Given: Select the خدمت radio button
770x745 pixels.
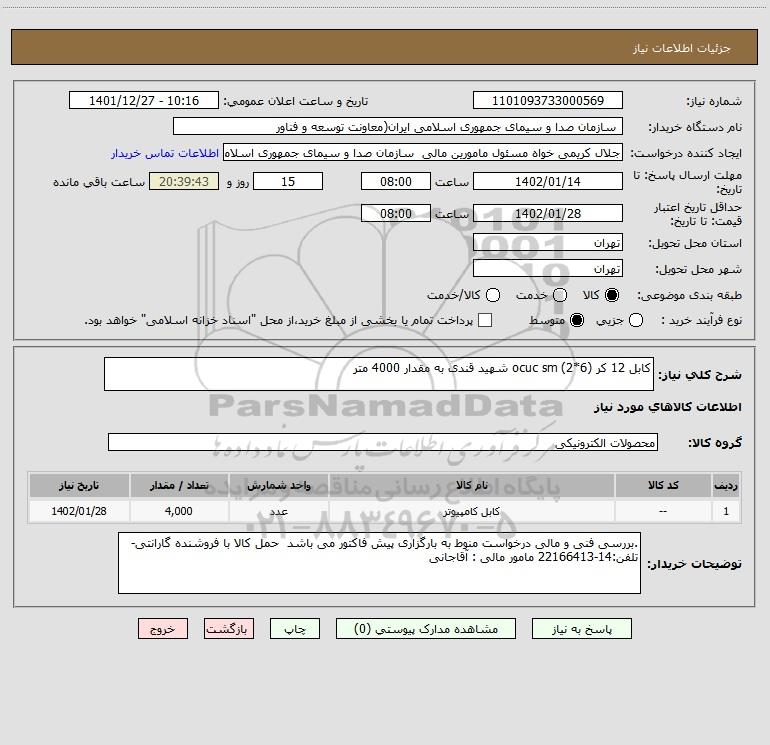Looking at the screenshot, I should coord(560,295).
